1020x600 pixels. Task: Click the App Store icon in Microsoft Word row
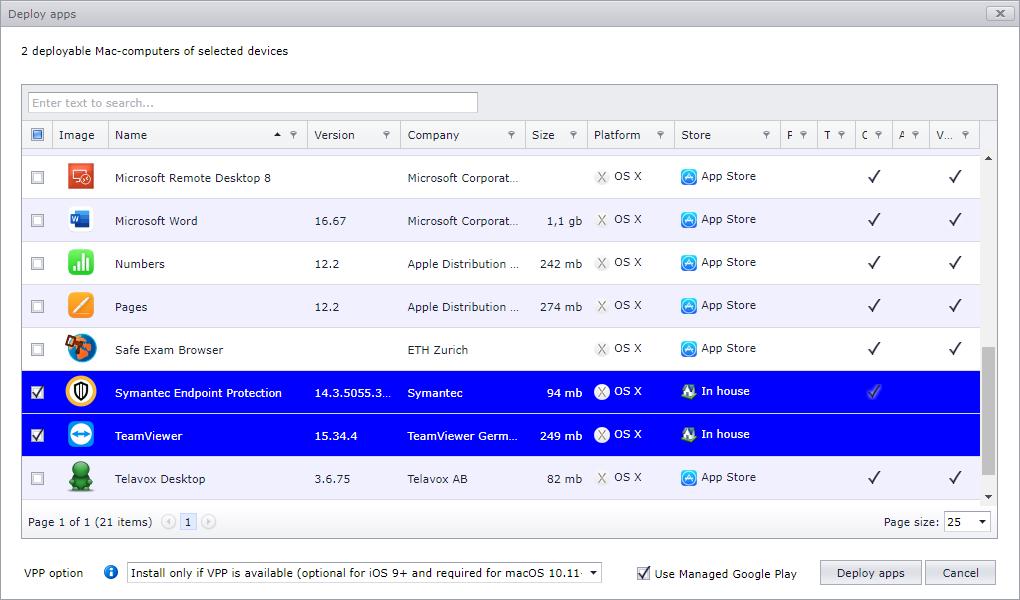689,220
